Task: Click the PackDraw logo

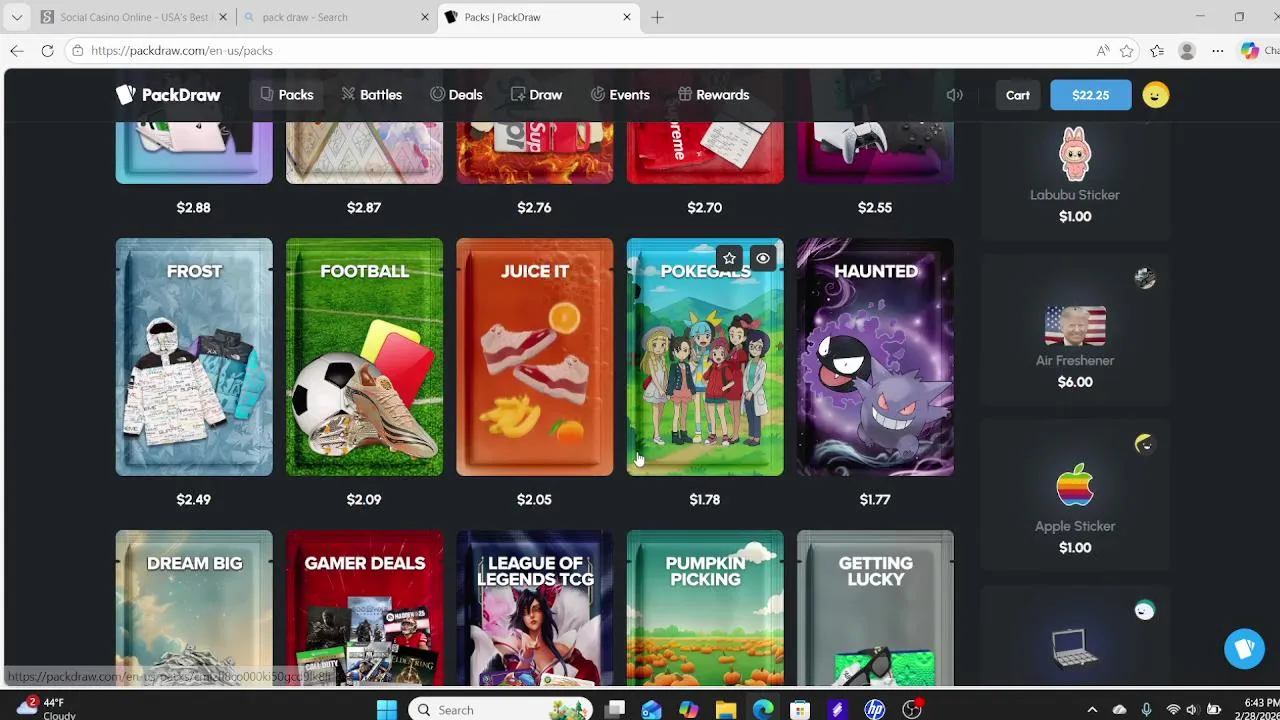Action: coord(168,95)
